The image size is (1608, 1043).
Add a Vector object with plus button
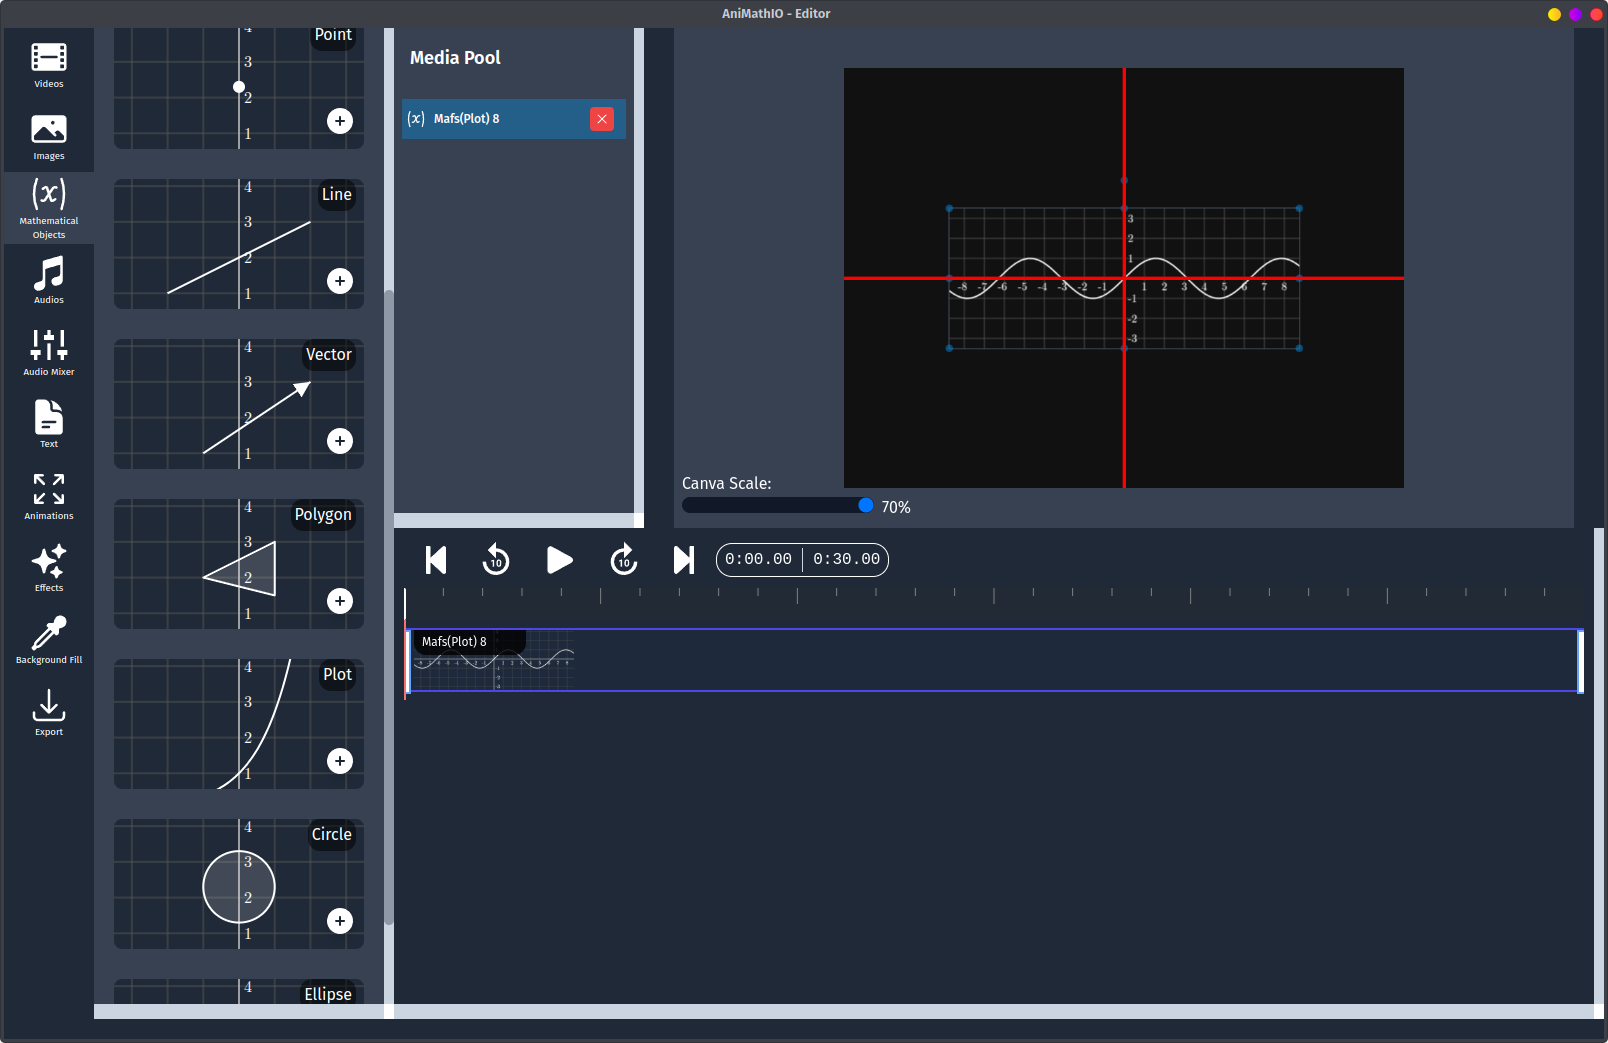point(340,441)
